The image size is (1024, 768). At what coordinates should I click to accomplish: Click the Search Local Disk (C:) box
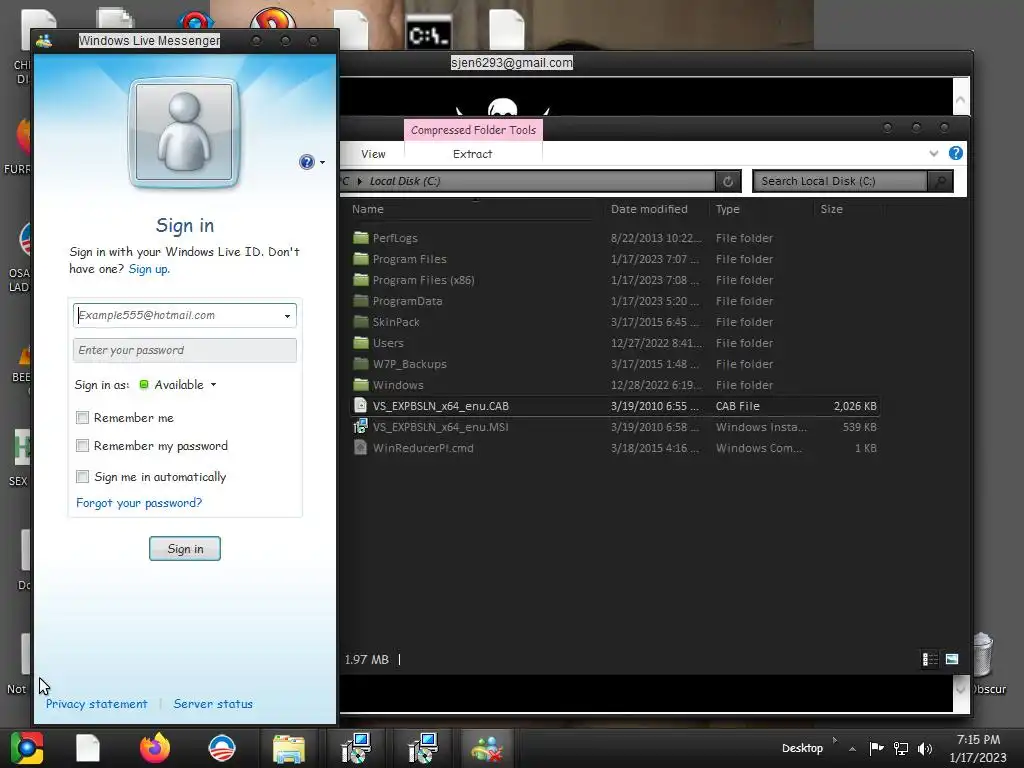click(840, 181)
